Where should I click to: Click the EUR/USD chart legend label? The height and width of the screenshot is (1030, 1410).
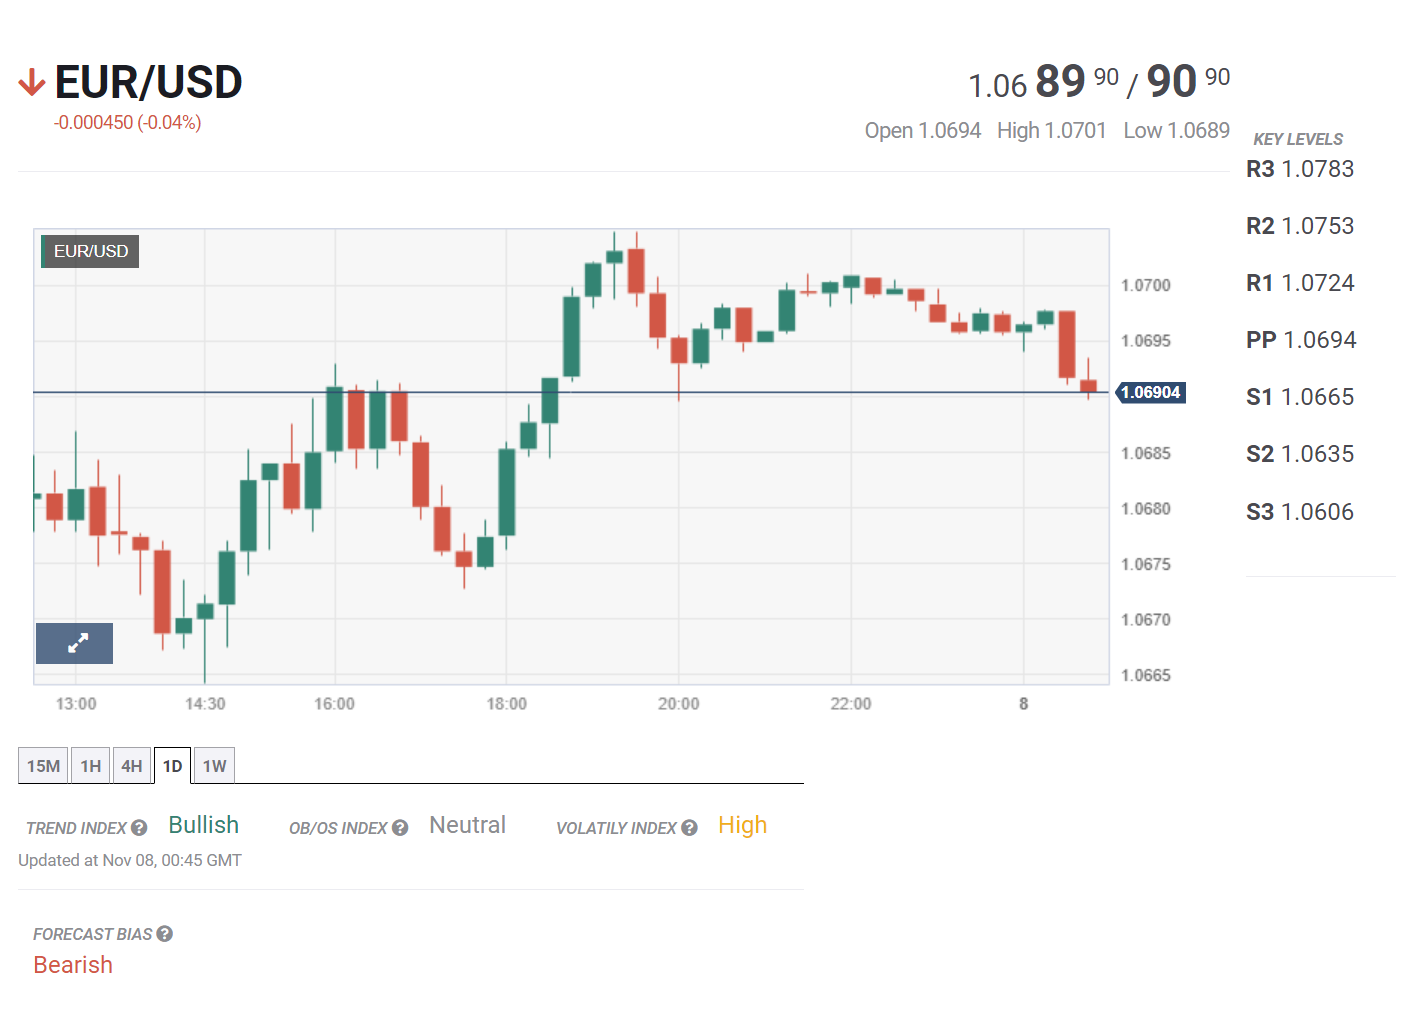(x=90, y=251)
